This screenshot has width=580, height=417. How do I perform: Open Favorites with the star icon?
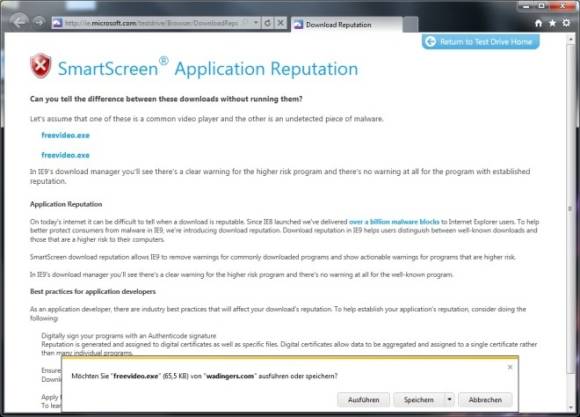point(552,23)
